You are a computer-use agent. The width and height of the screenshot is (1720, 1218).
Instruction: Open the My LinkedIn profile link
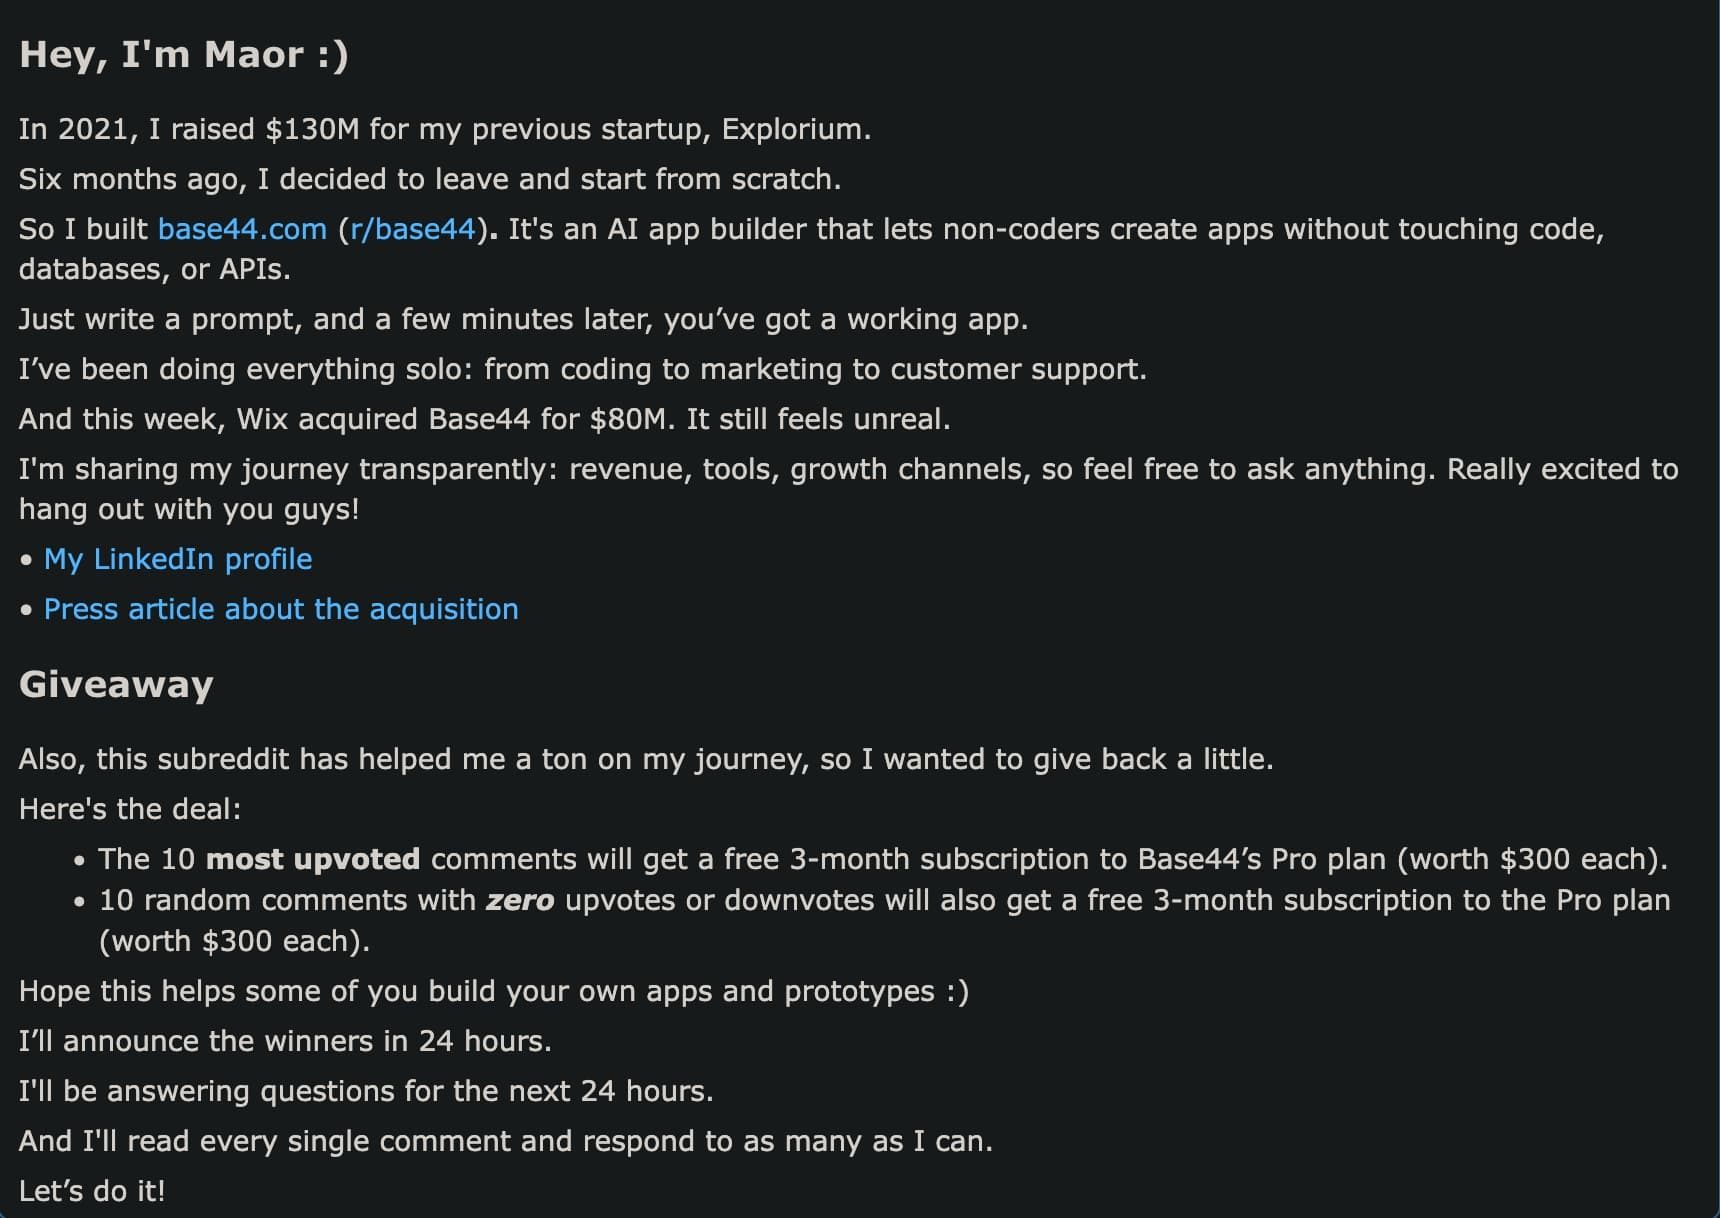tap(178, 559)
